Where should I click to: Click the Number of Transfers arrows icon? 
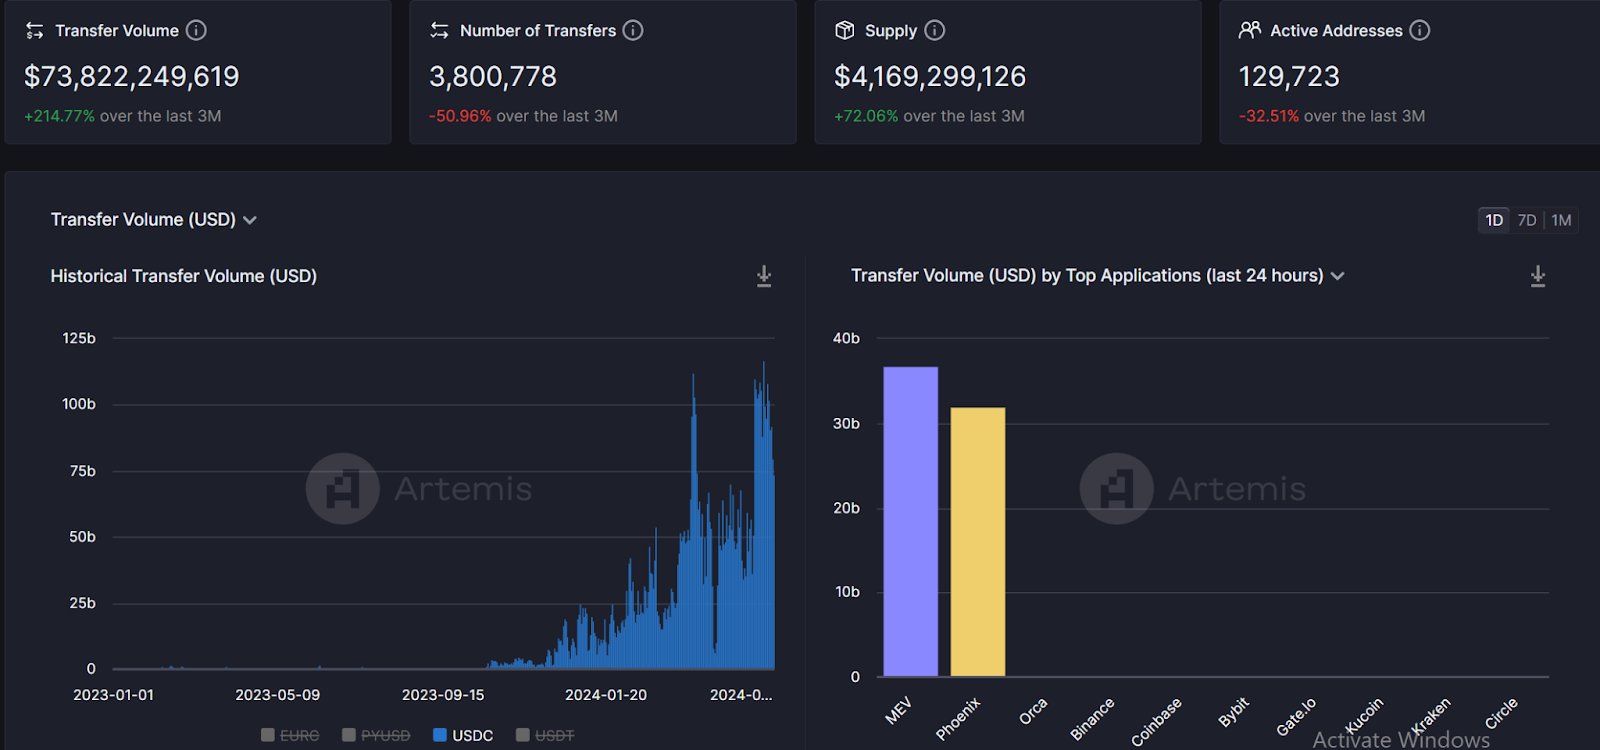[x=440, y=30]
